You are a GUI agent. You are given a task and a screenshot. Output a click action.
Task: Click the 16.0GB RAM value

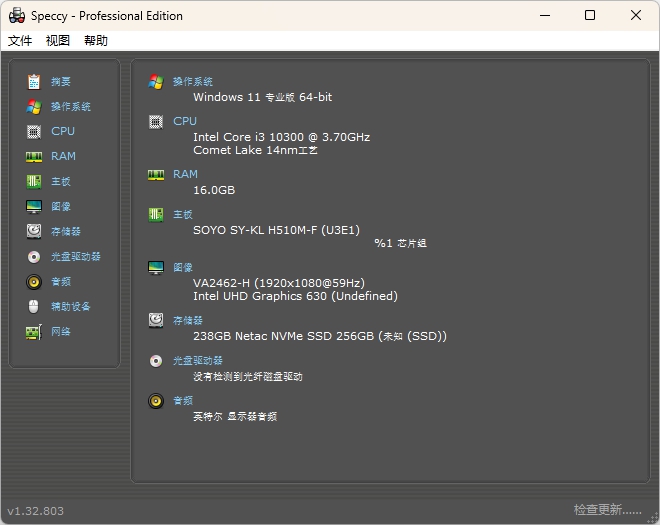214,190
